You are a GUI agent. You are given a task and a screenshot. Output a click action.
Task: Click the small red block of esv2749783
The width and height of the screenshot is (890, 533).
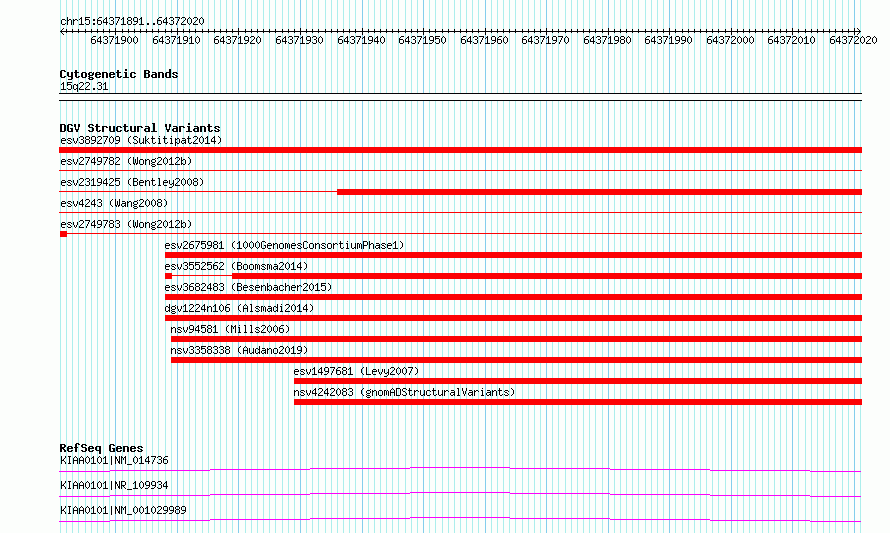pyautogui.click(x=64, y=234)
